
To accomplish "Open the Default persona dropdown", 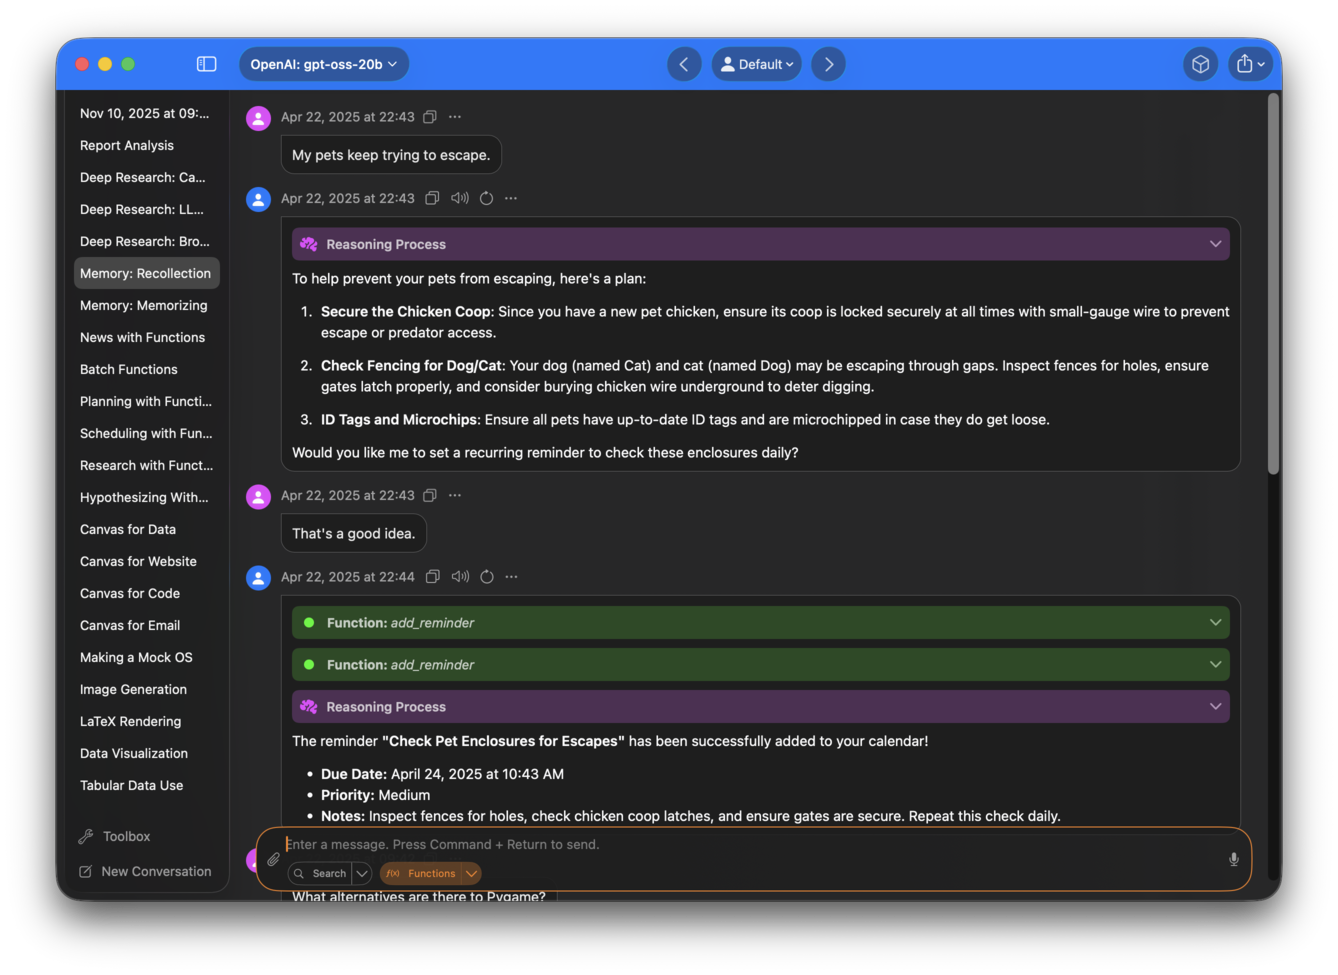I will 757,64.
